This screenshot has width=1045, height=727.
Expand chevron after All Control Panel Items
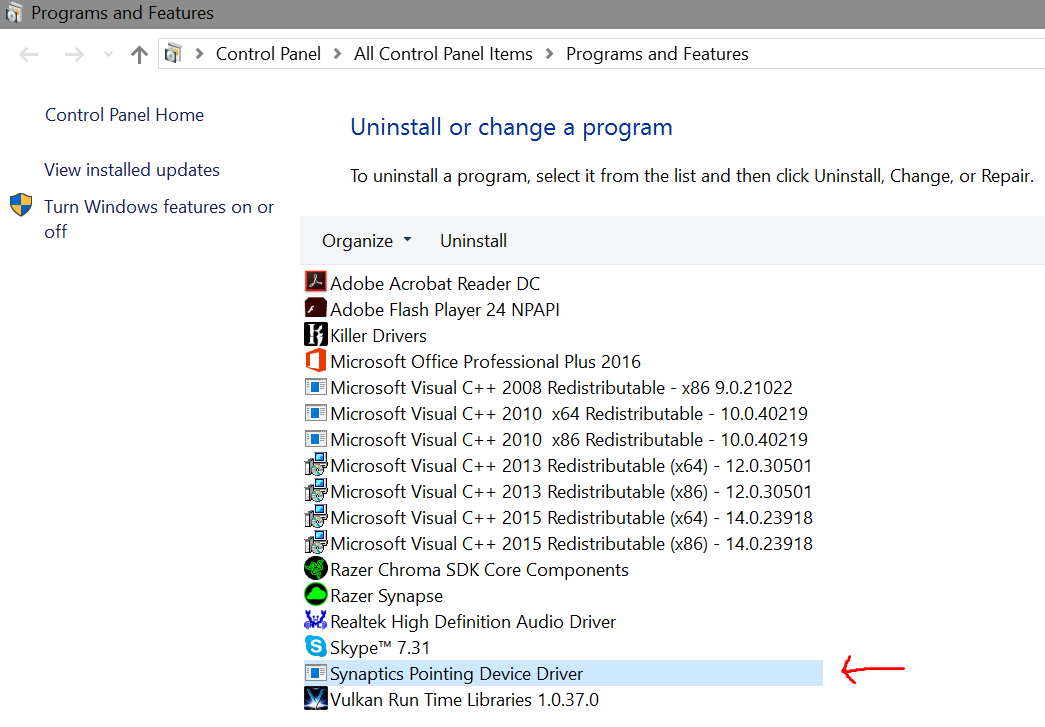tap(549, 54)
